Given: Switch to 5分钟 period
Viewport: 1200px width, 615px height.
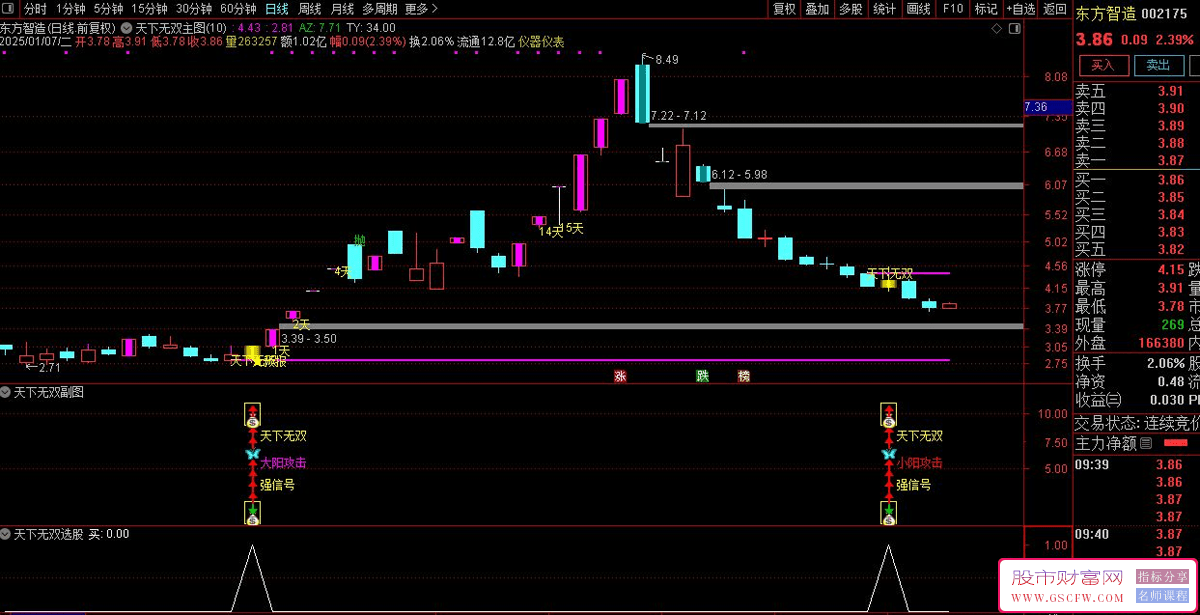Looking at the screenshot, I should (109, 9).
